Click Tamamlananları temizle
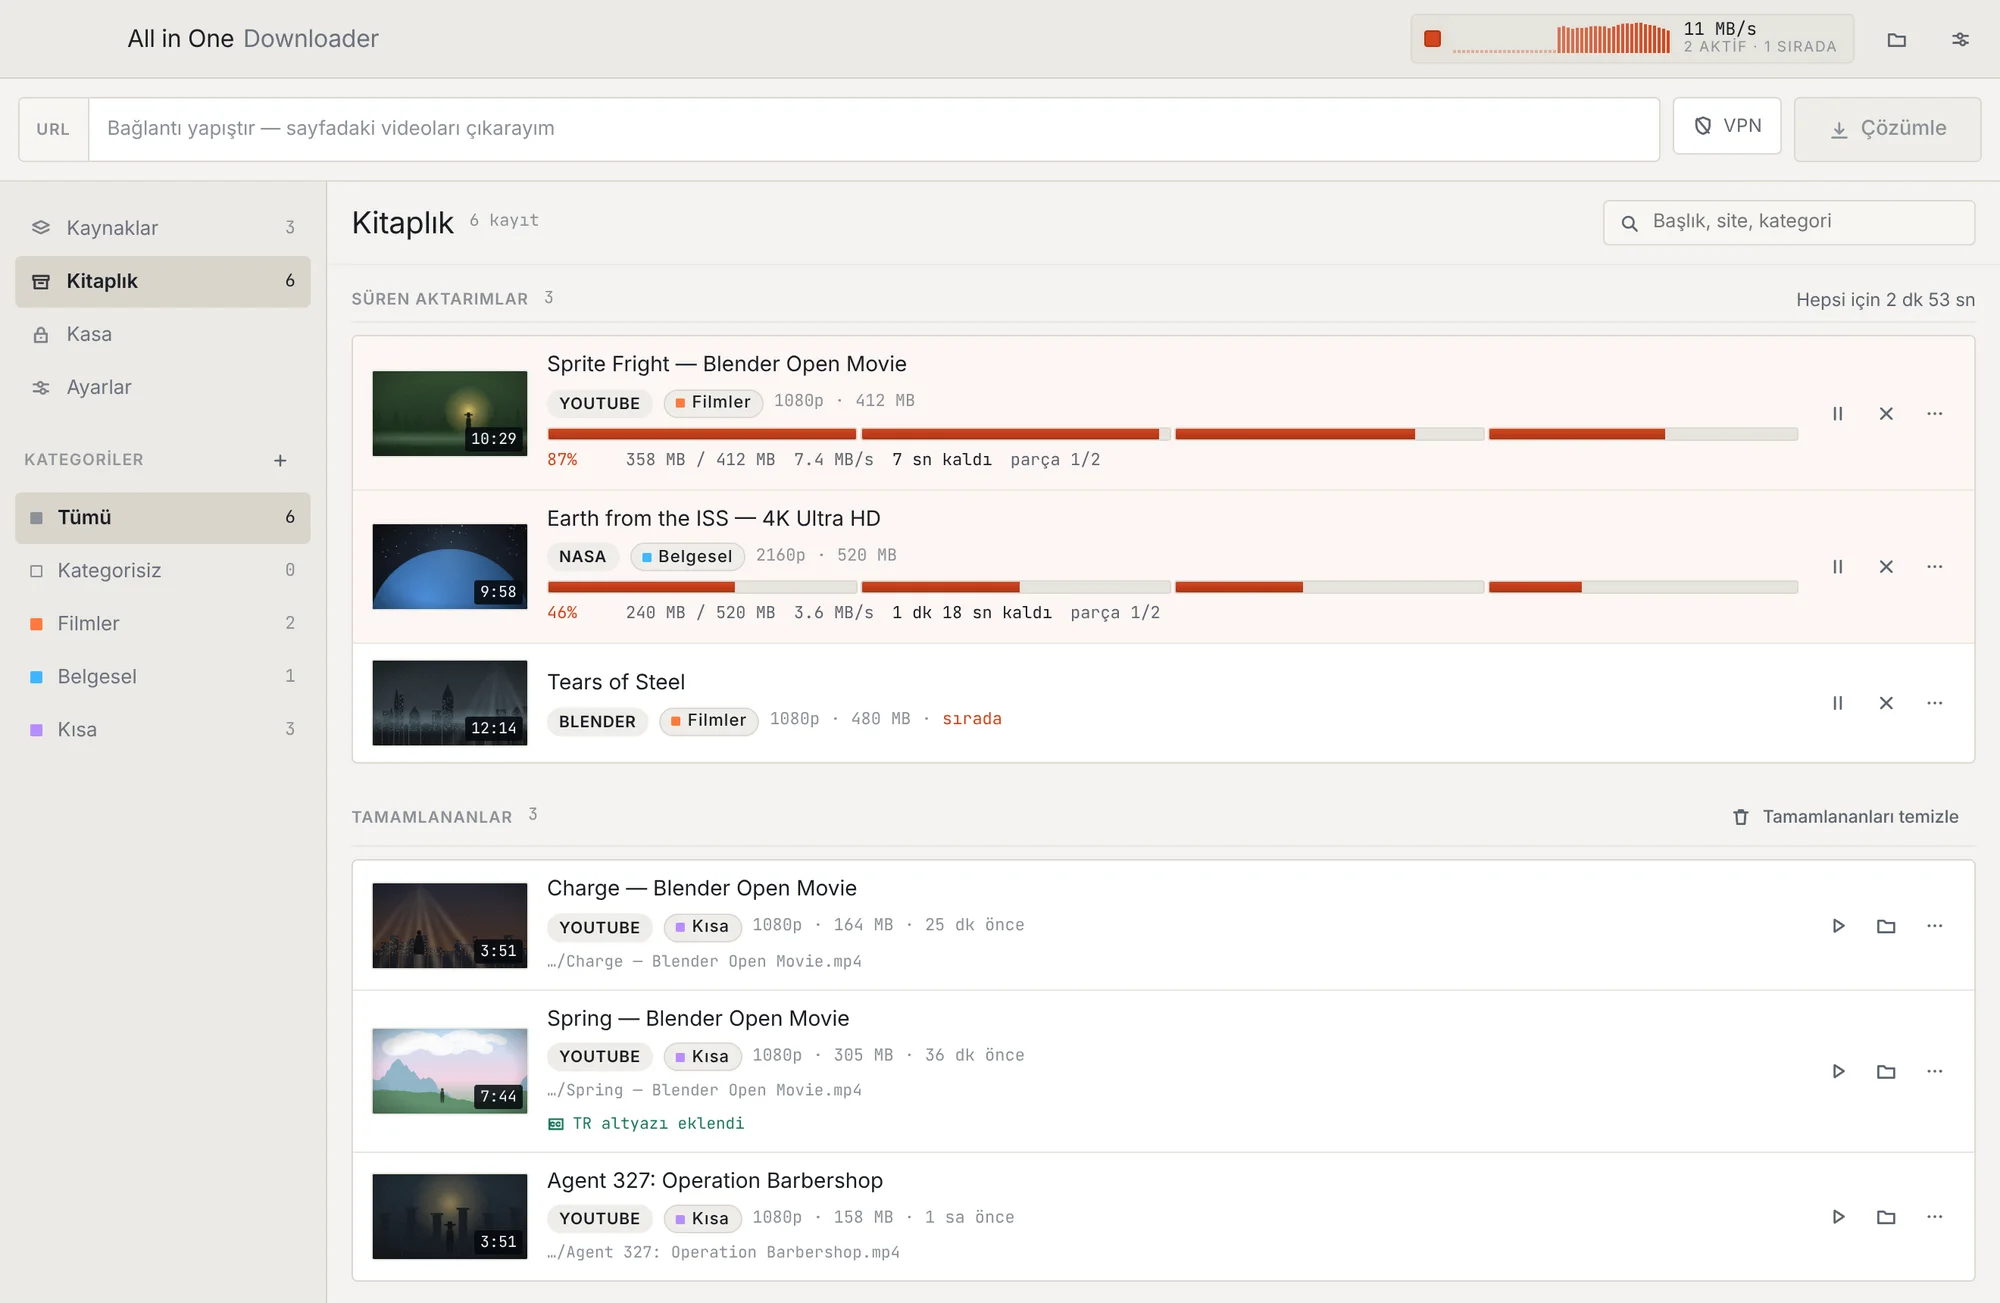2000x1303 pixels. [1846, 817]
